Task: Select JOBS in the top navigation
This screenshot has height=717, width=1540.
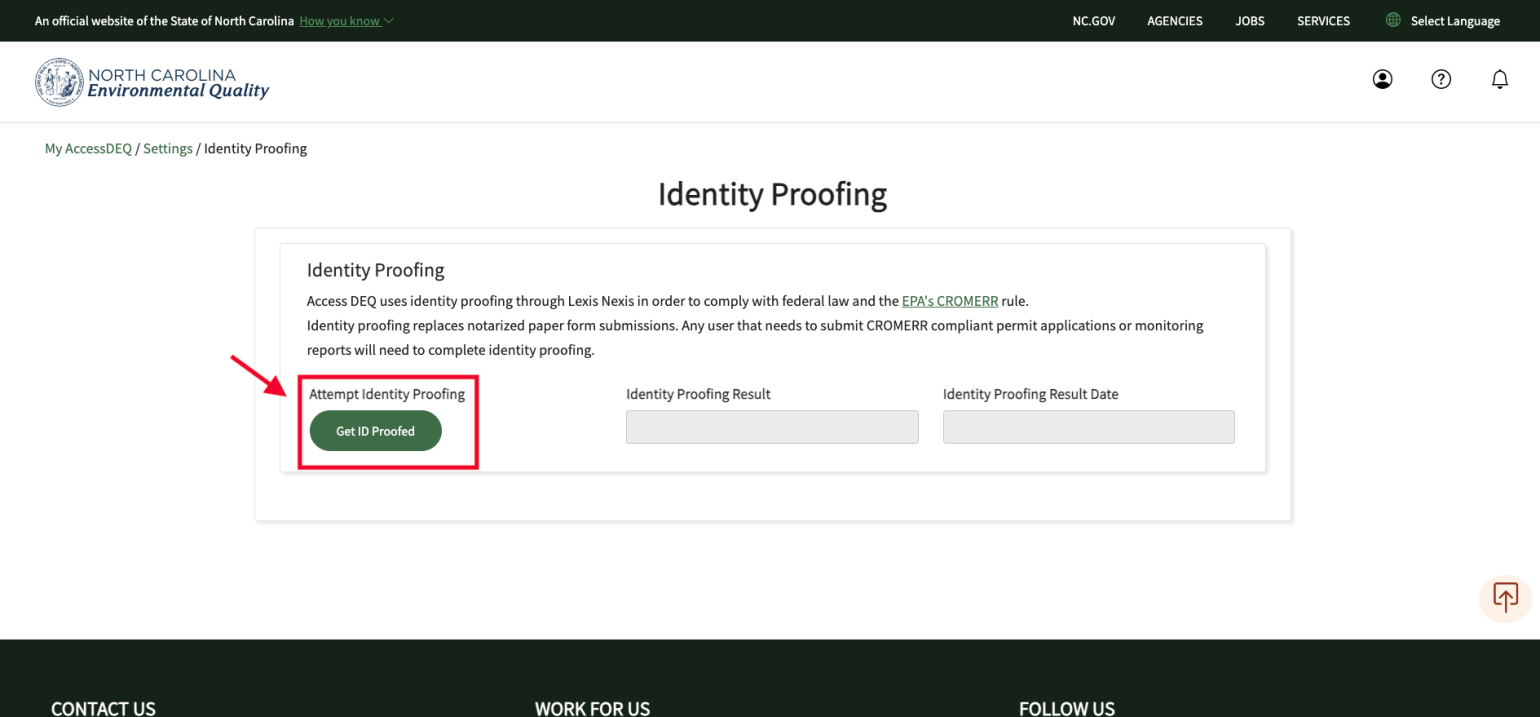Action: (x=1249, y=20)
